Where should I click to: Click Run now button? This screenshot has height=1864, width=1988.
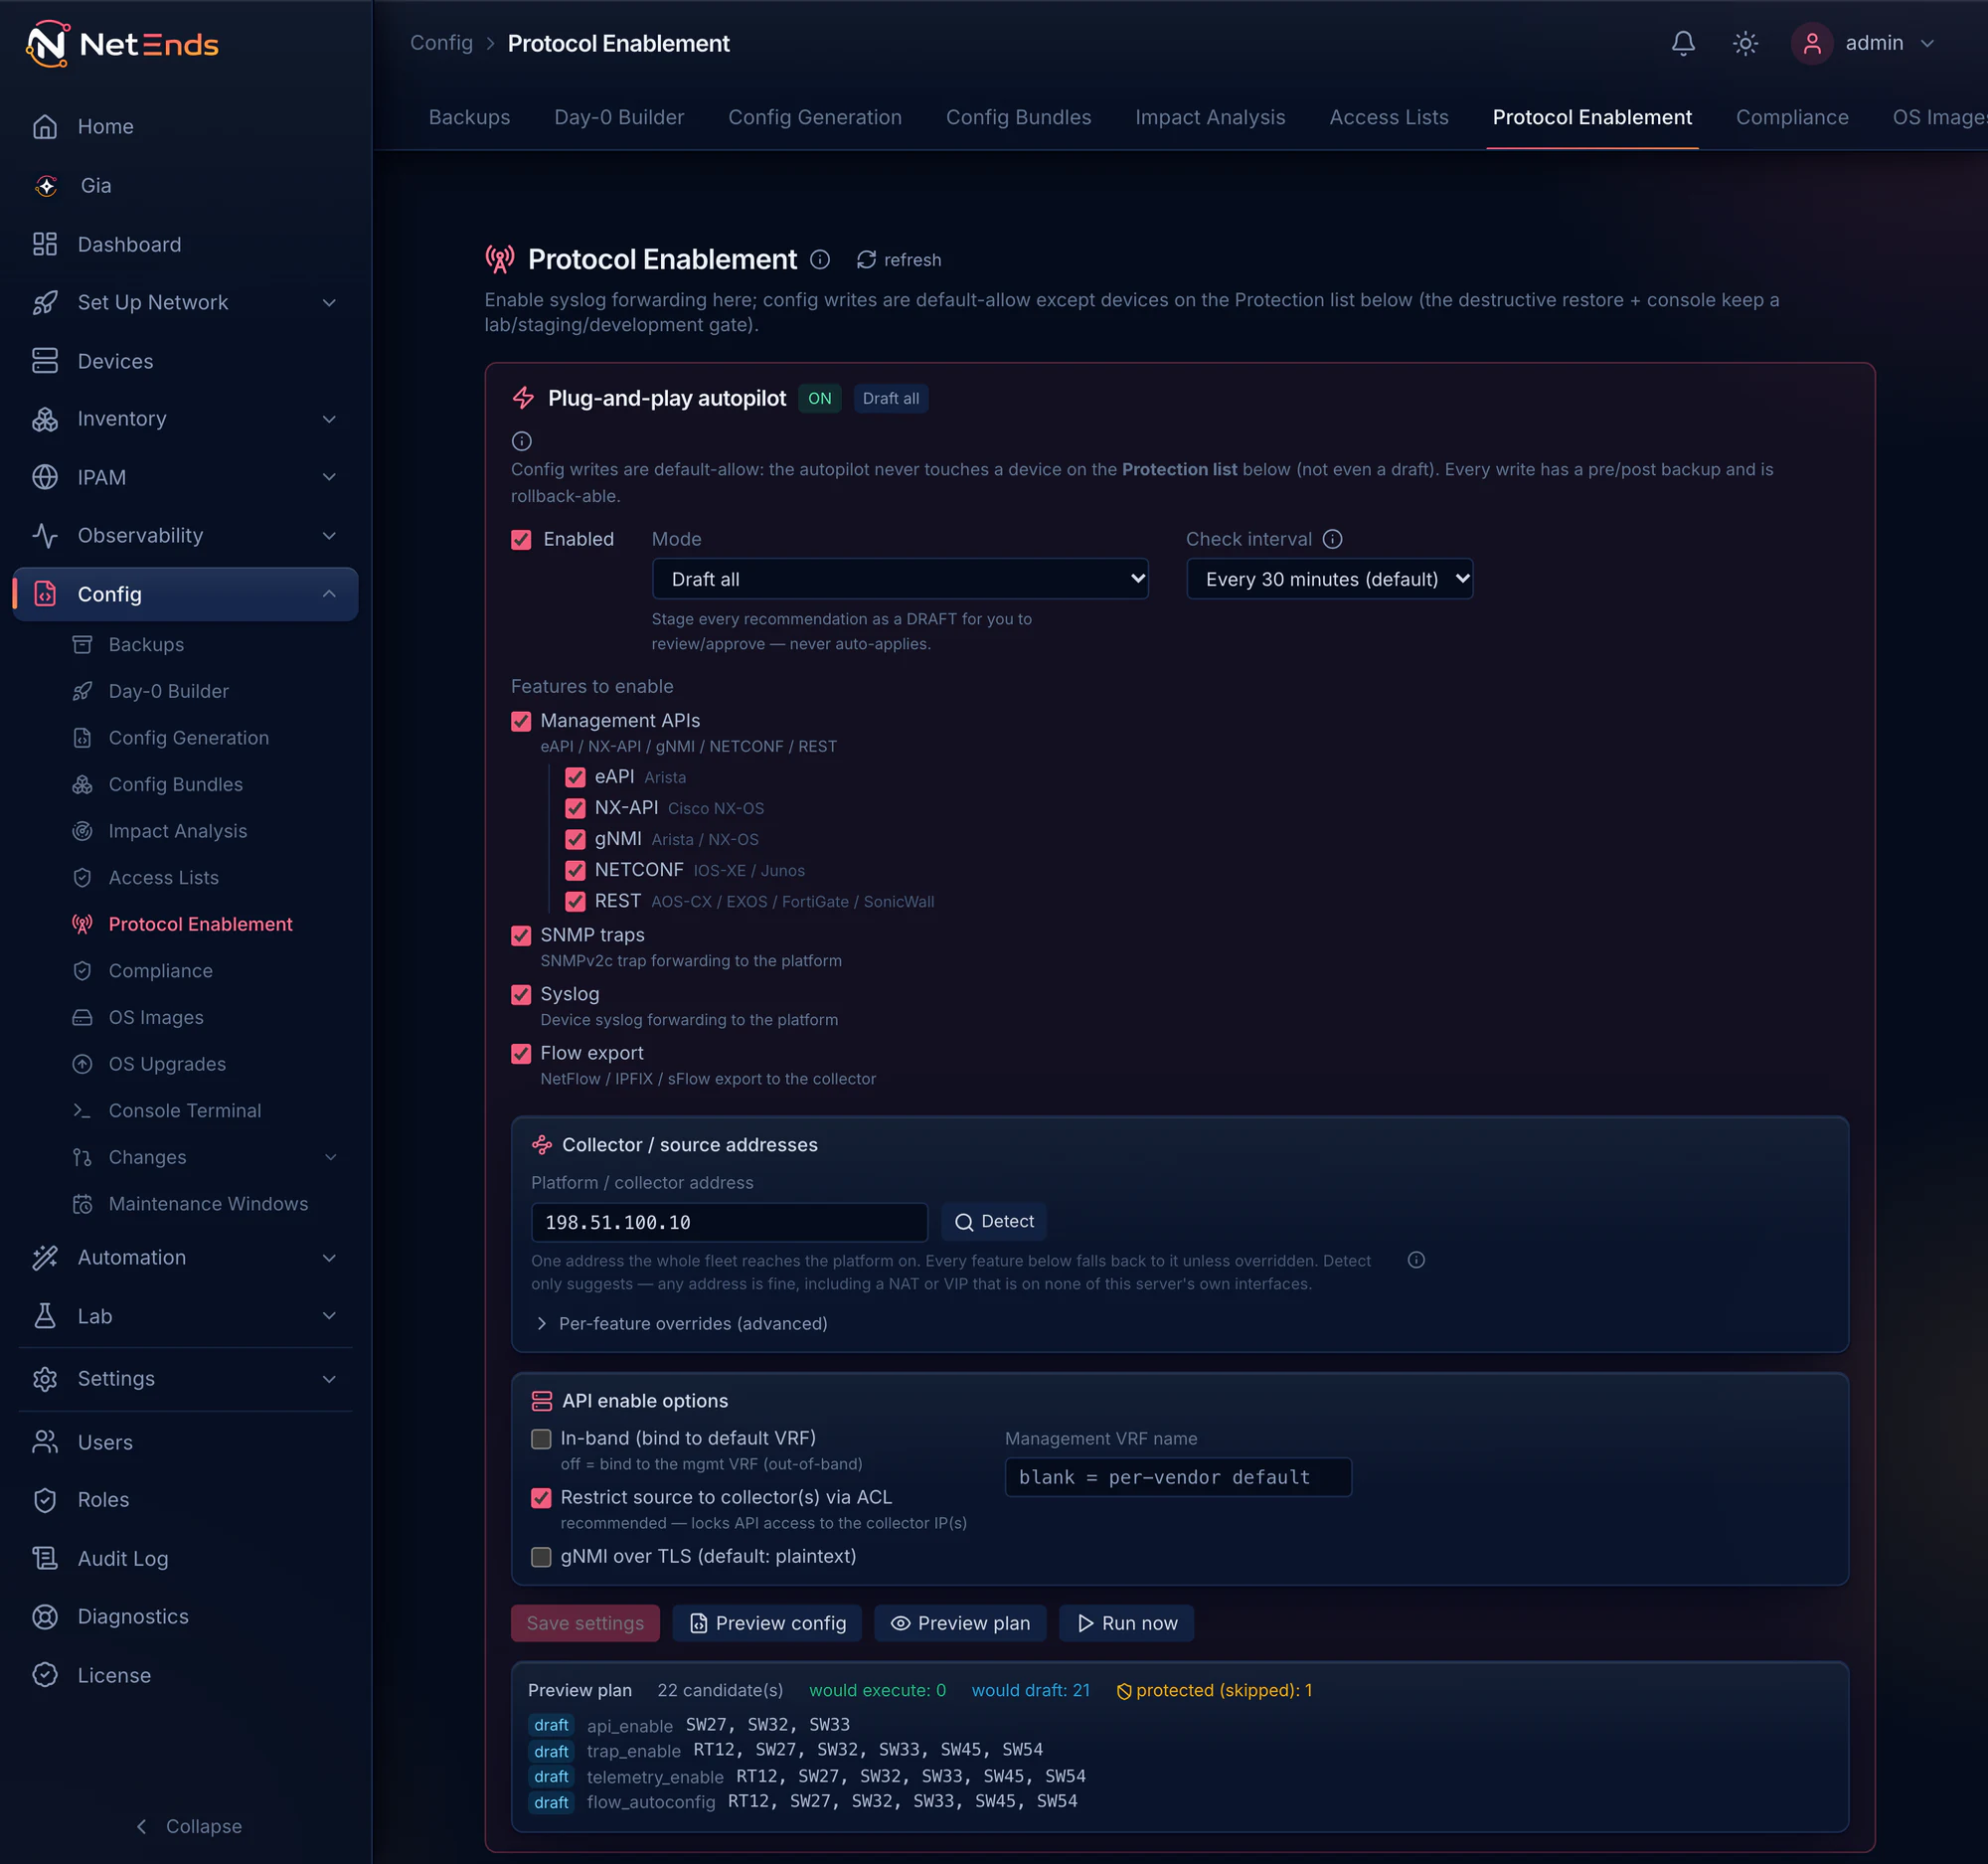[1126, 1623]
